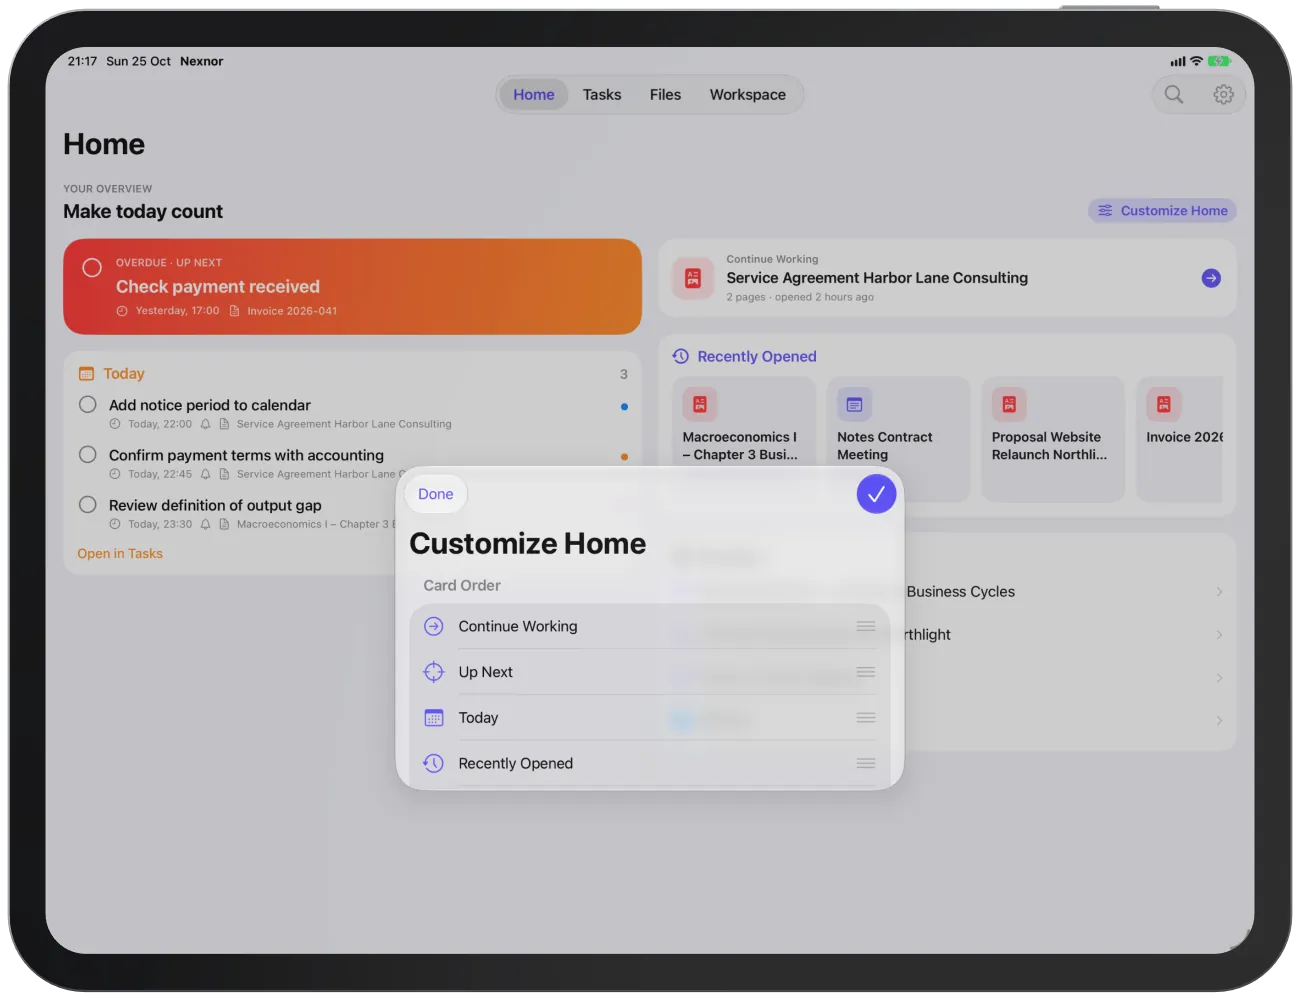Switch to the Tasks tab
This screenshot has width=1300, height=998.
pos(602,94)
